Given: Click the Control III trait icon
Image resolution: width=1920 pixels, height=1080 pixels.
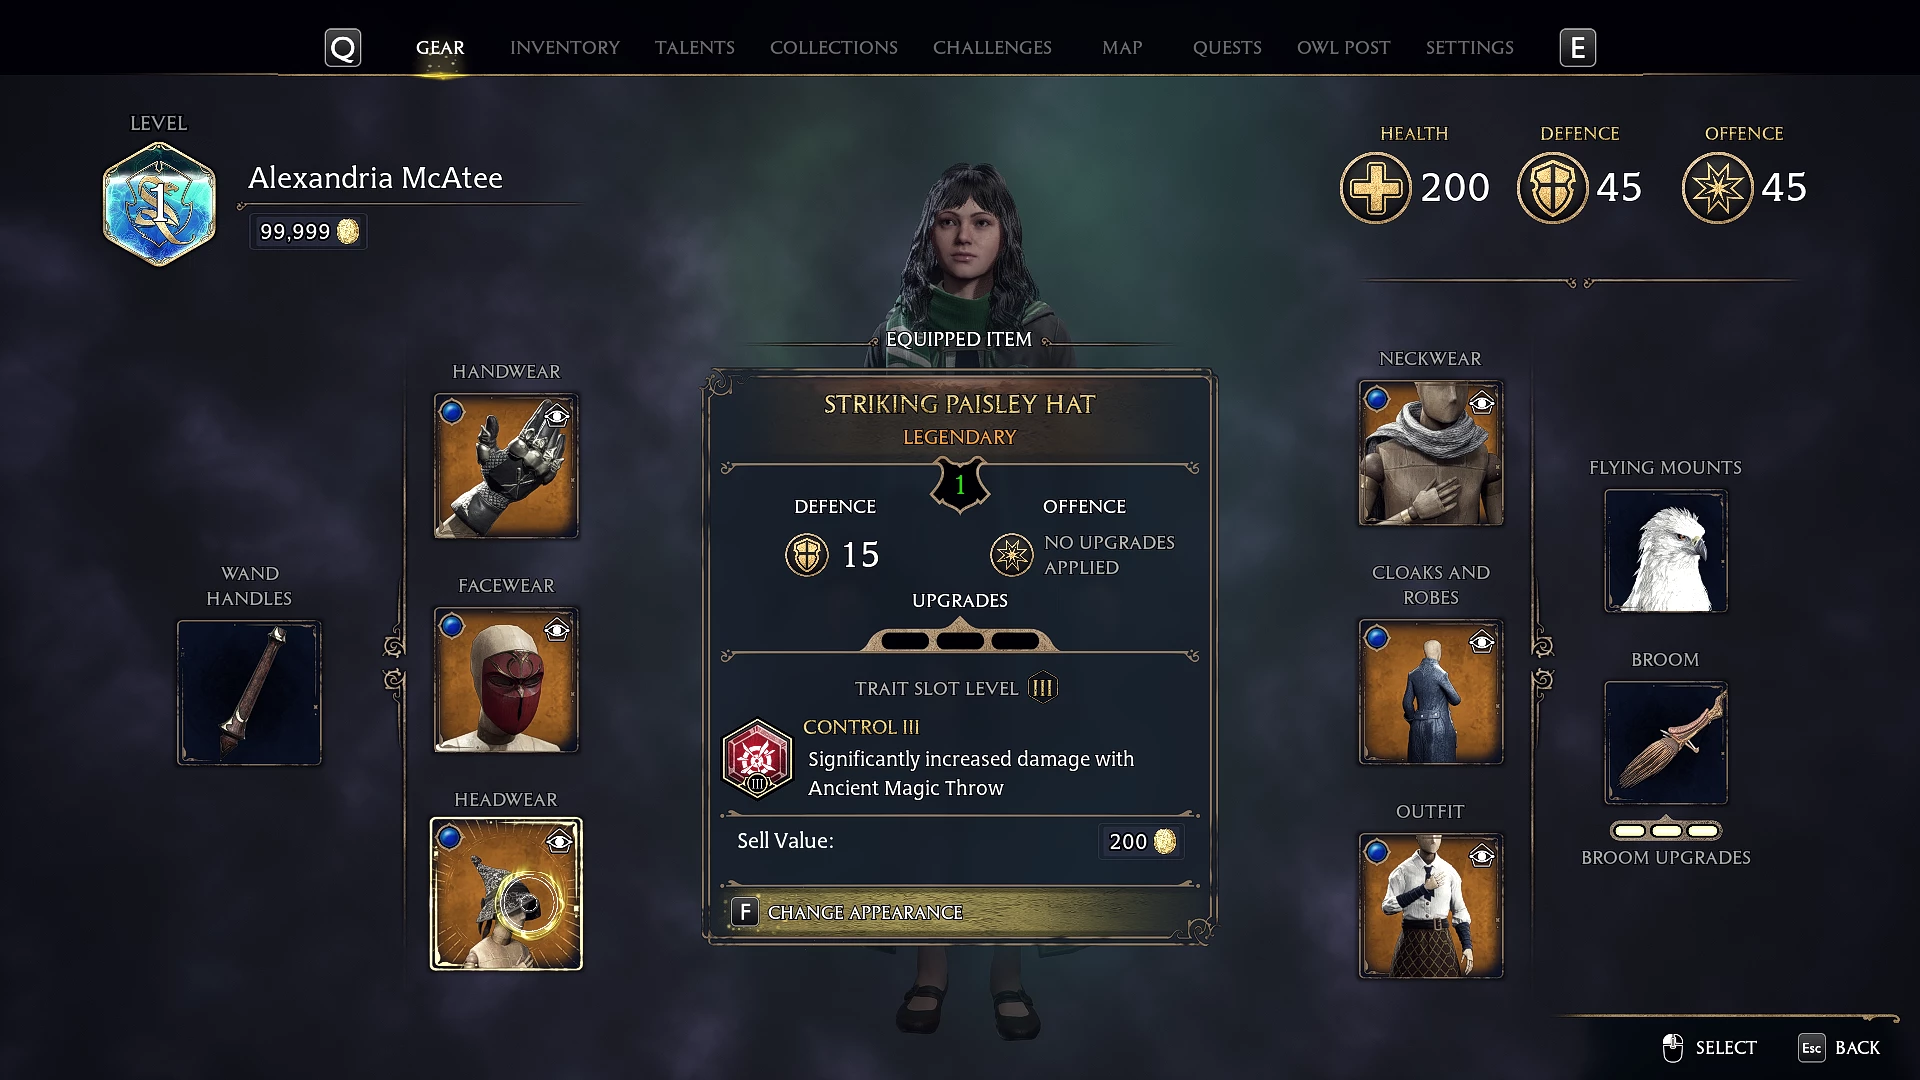Looking at the screenshot, I should [757, 759].
